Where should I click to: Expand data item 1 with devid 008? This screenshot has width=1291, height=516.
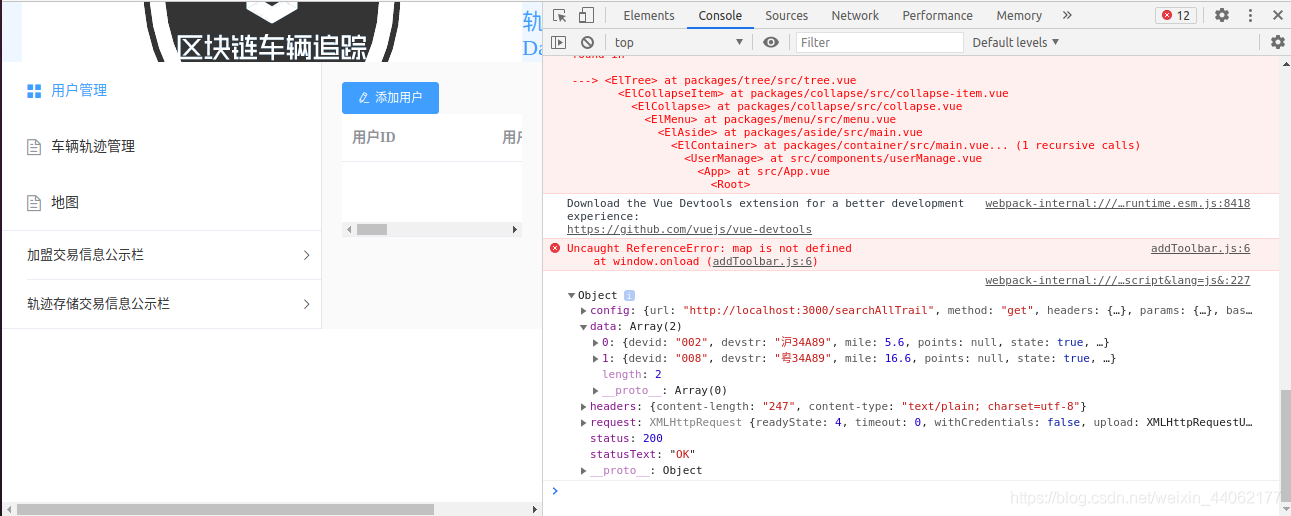[596, 358]
